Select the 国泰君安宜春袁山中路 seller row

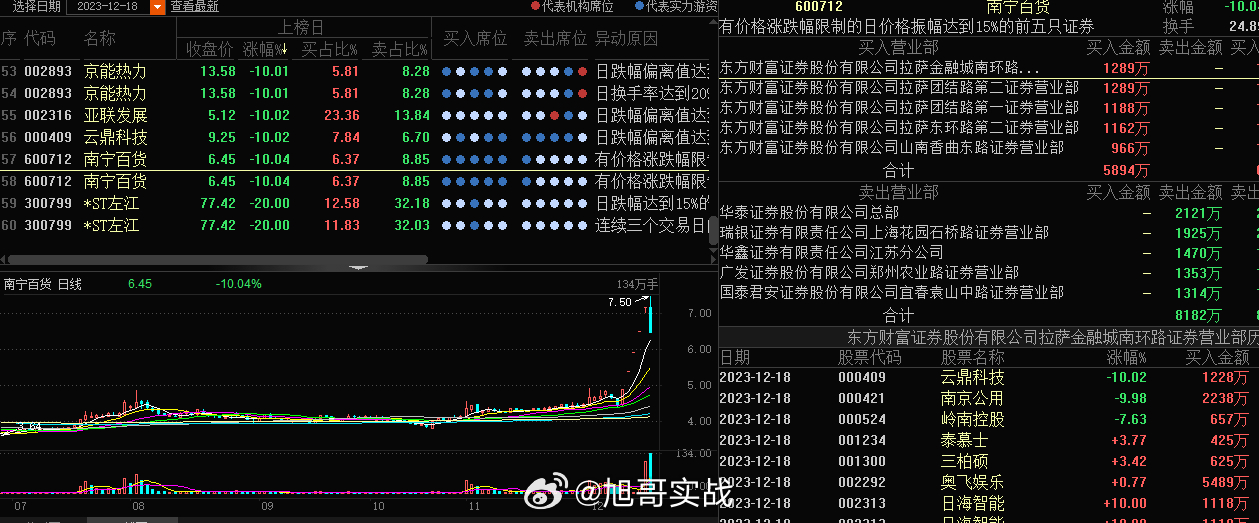[988, 292]
